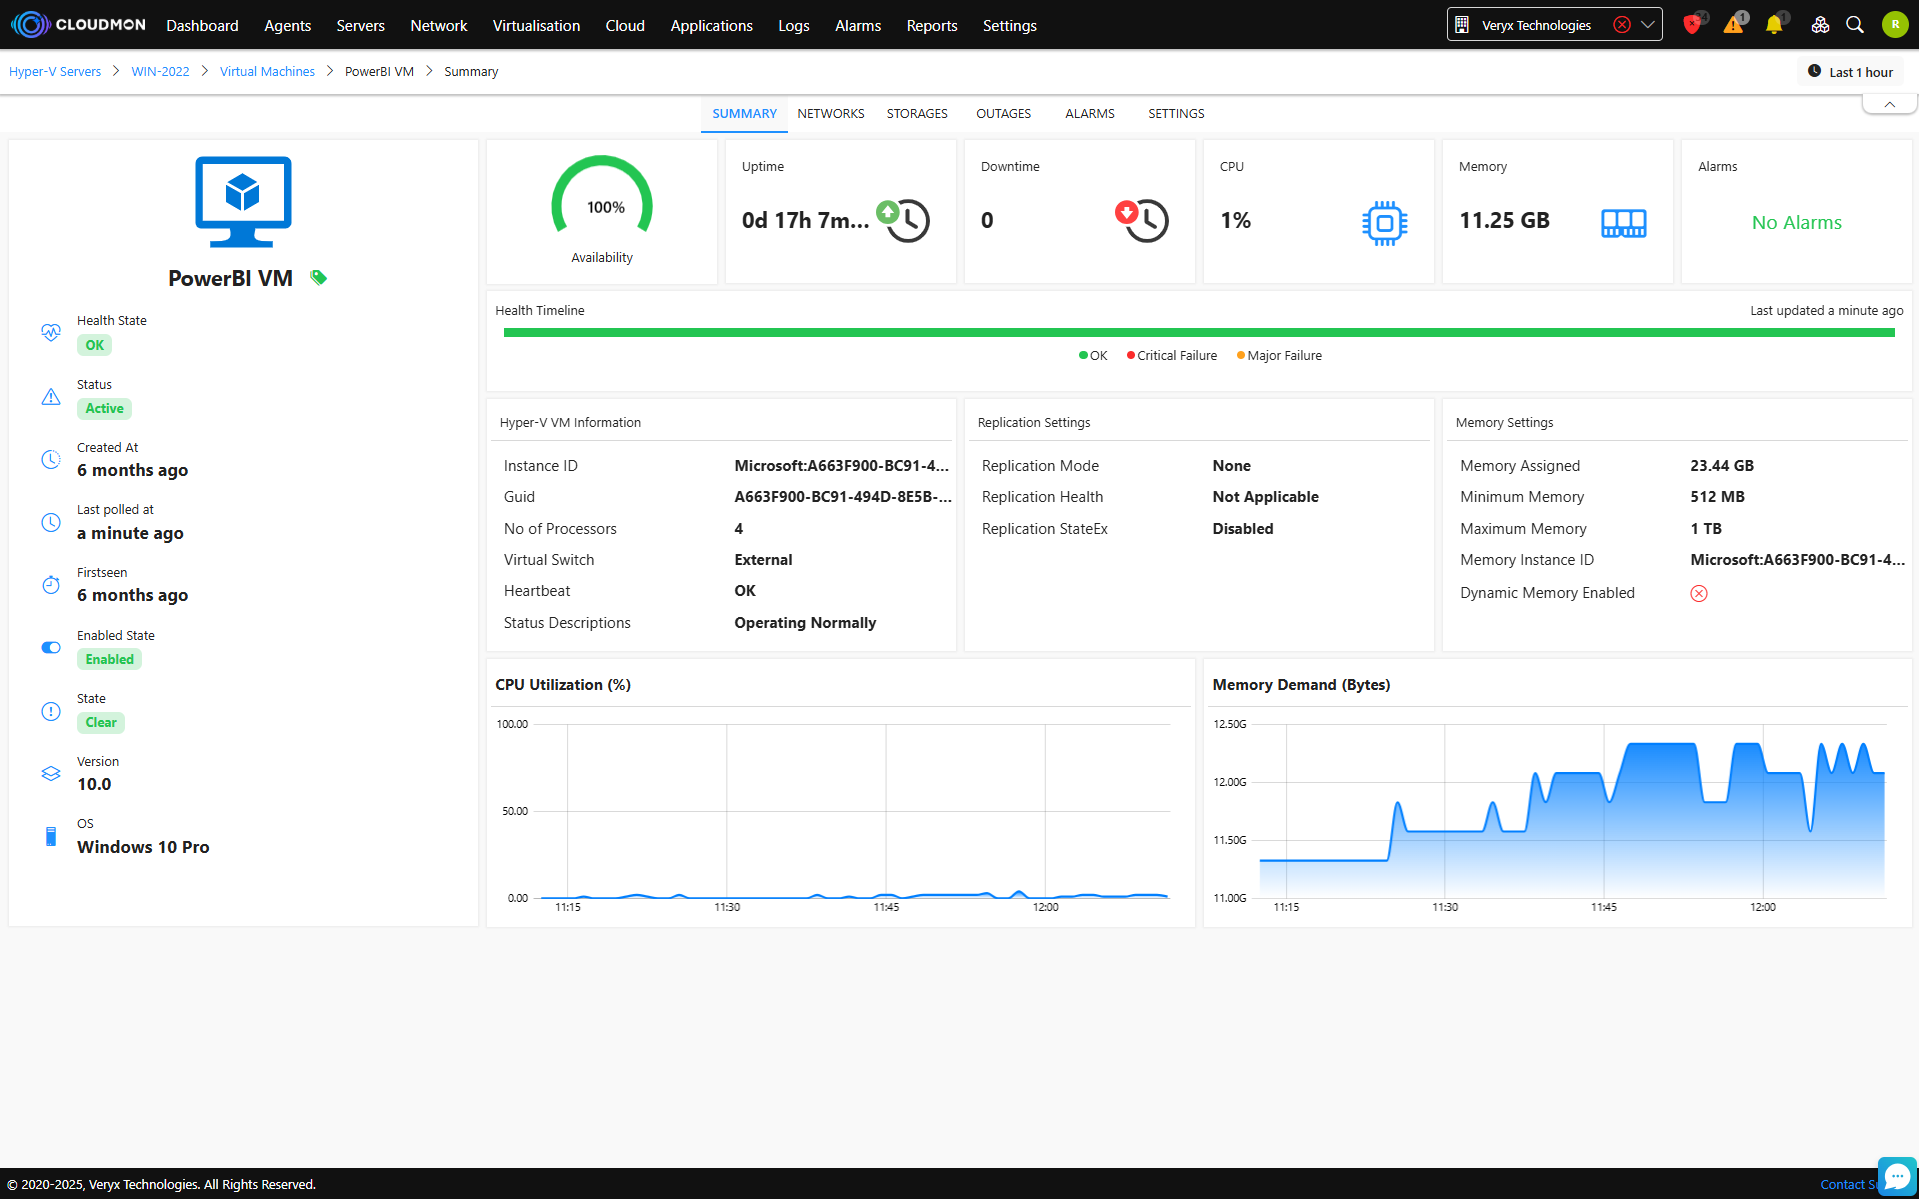
Task: Expand the Veryx Technologies organization dropdown
Action: [1648, 25]
